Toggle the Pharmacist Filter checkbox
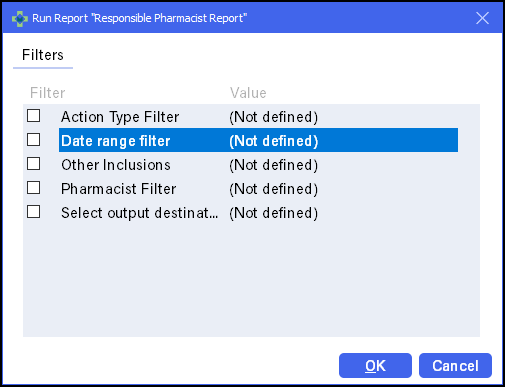This screenshot has height=387, width=505. pyautogui.click(x=34, y=188)
